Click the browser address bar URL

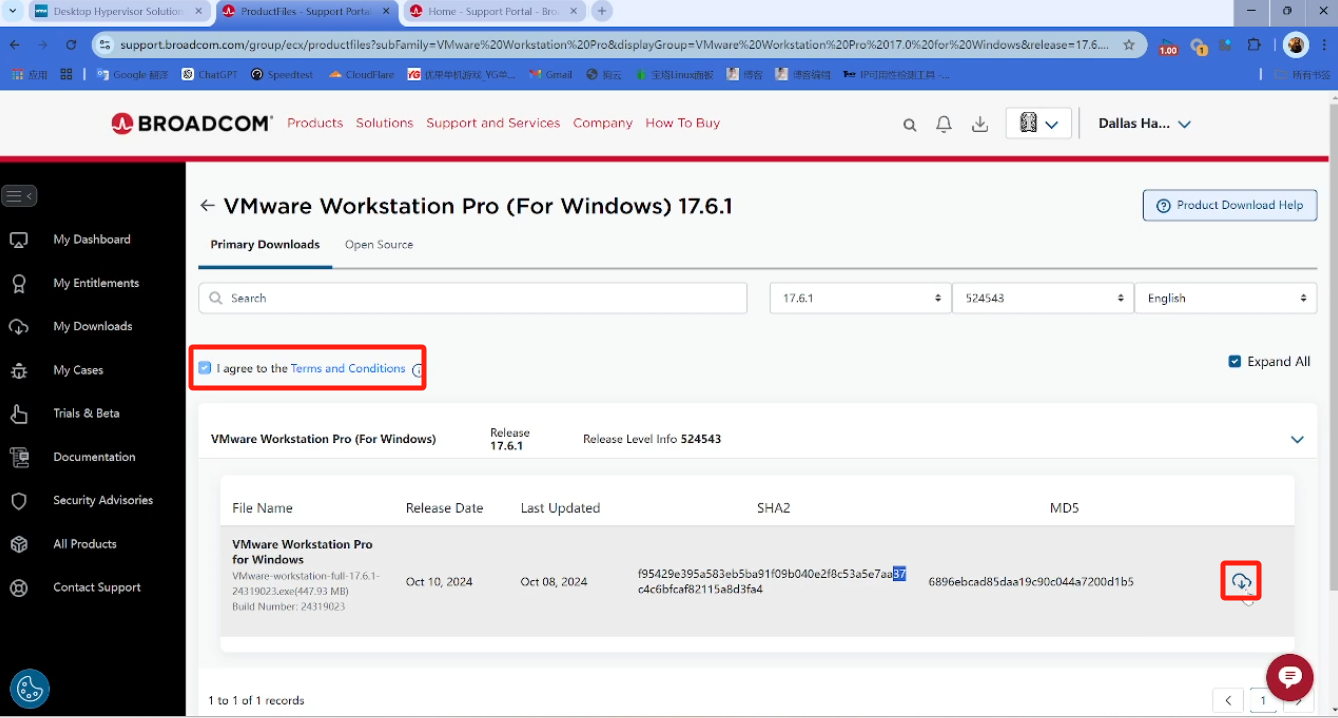[615, 45]
